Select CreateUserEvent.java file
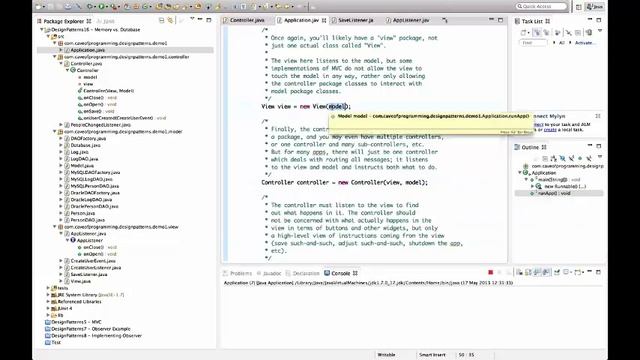Viewport: 640px width, 360px height. [x=93, y=261]
